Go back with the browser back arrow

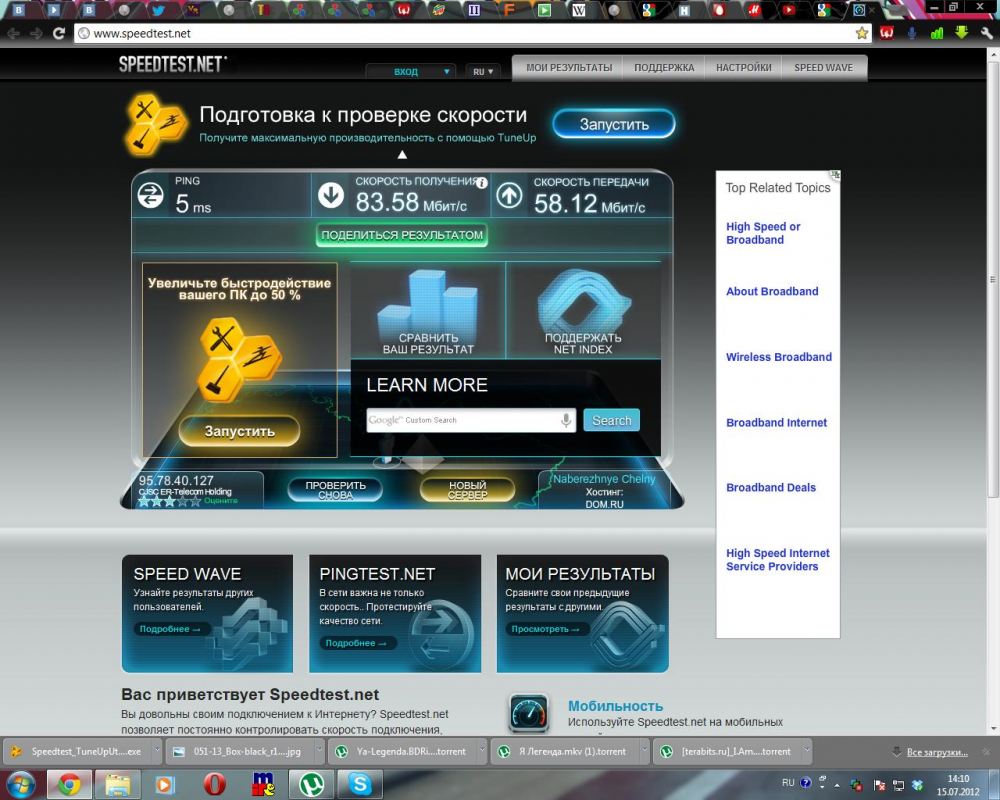coord(13,33)
